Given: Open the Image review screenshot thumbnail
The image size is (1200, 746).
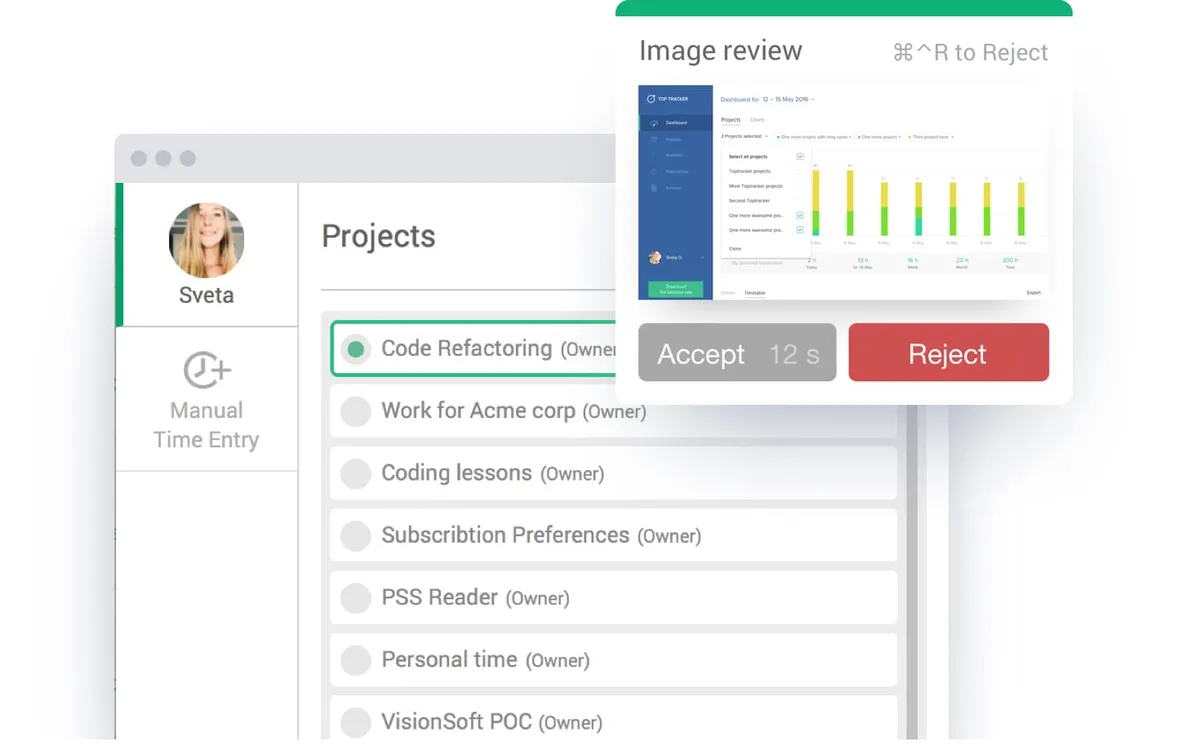Looking at the screenshot, I should [x=844, y=193].
